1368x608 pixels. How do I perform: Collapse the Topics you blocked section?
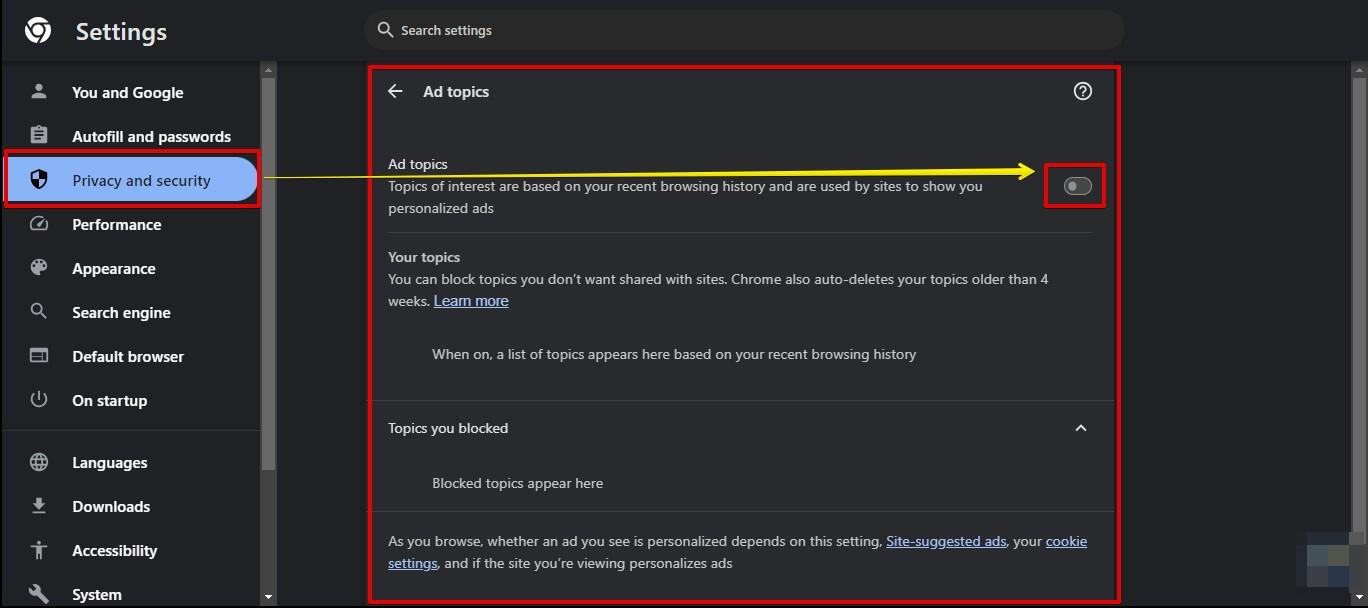tap(1080, 428)
